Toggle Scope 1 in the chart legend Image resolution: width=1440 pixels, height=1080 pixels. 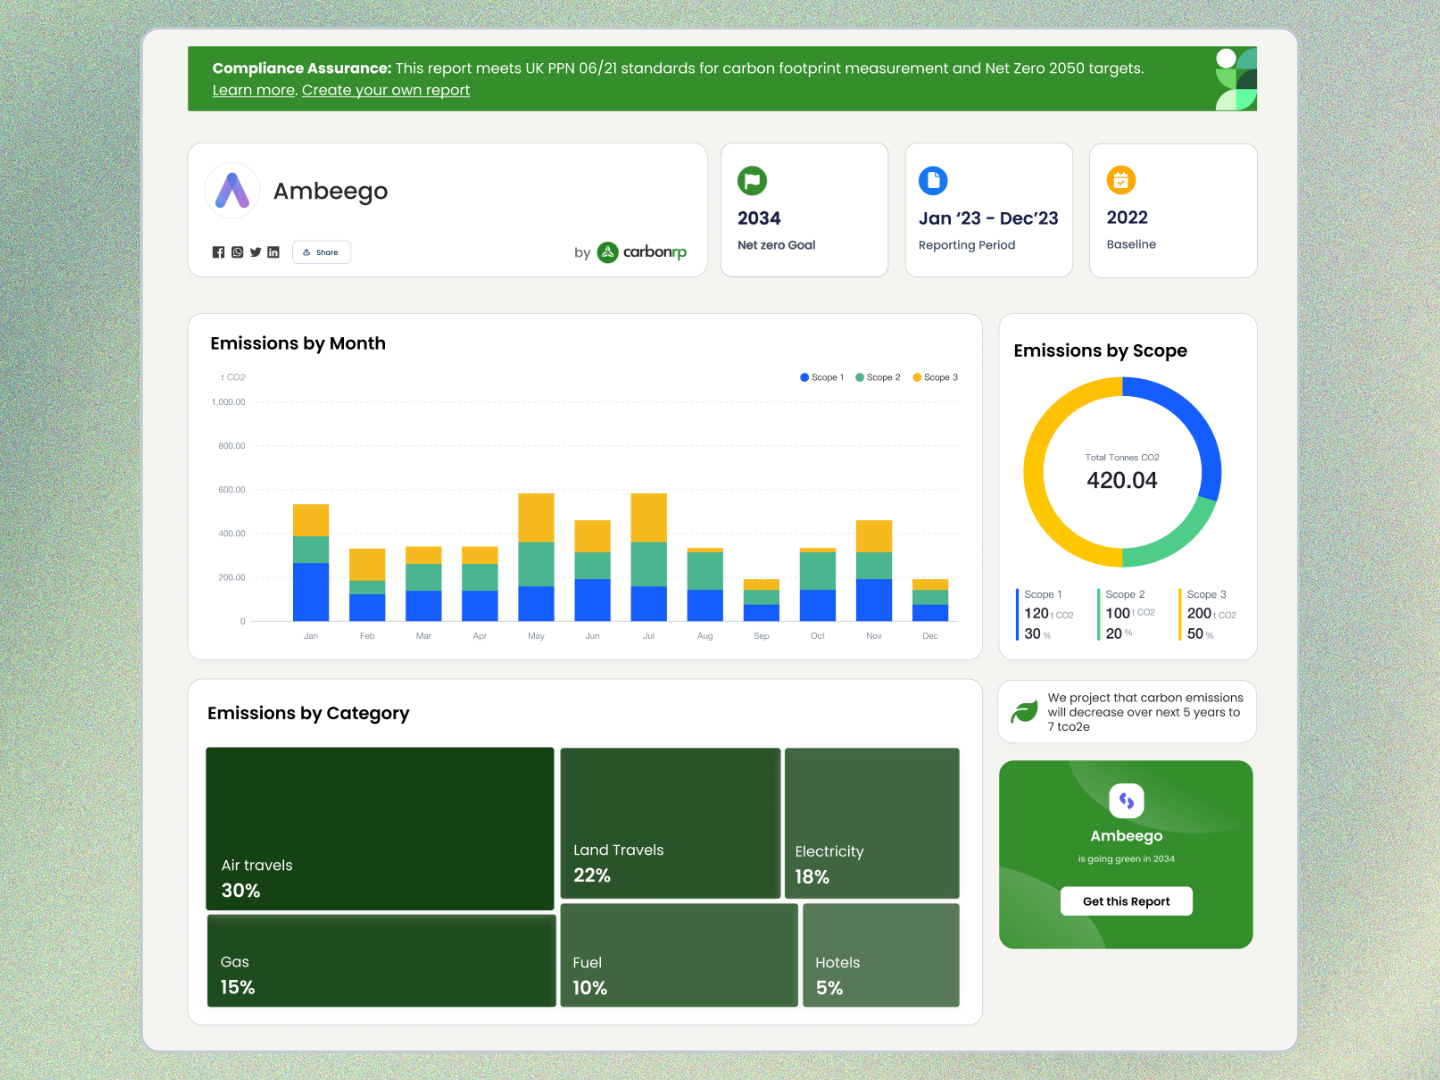click(x=822, y=377)
